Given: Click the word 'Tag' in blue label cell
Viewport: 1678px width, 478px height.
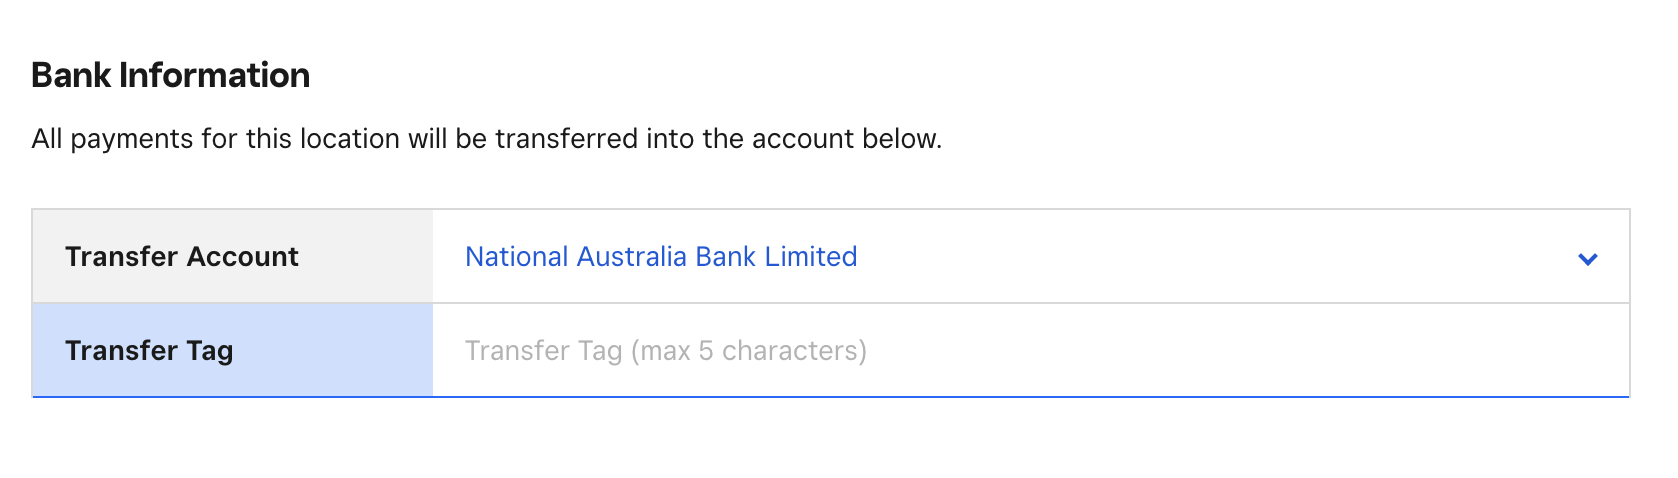Looking at the screenshot, I should click(209, 351).
